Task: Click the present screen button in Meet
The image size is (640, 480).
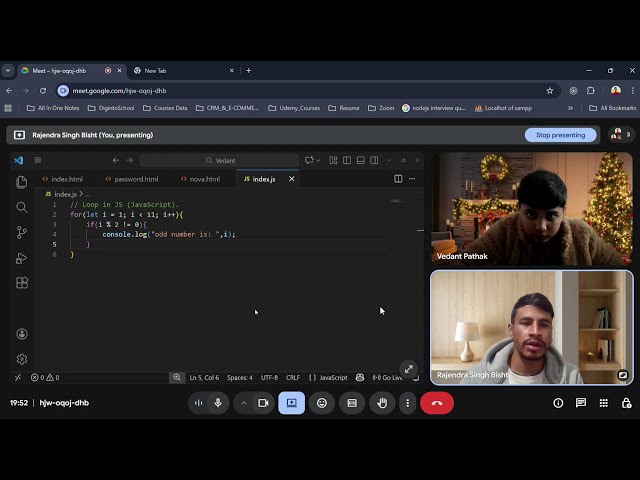Action: (x=291, y=403)
